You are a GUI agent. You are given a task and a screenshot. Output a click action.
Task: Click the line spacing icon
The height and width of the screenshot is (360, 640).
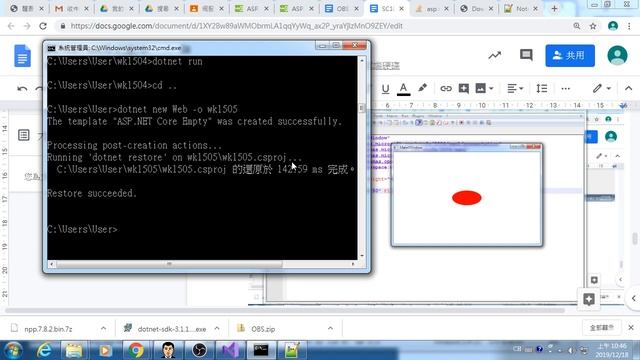(x=542, y=89)
